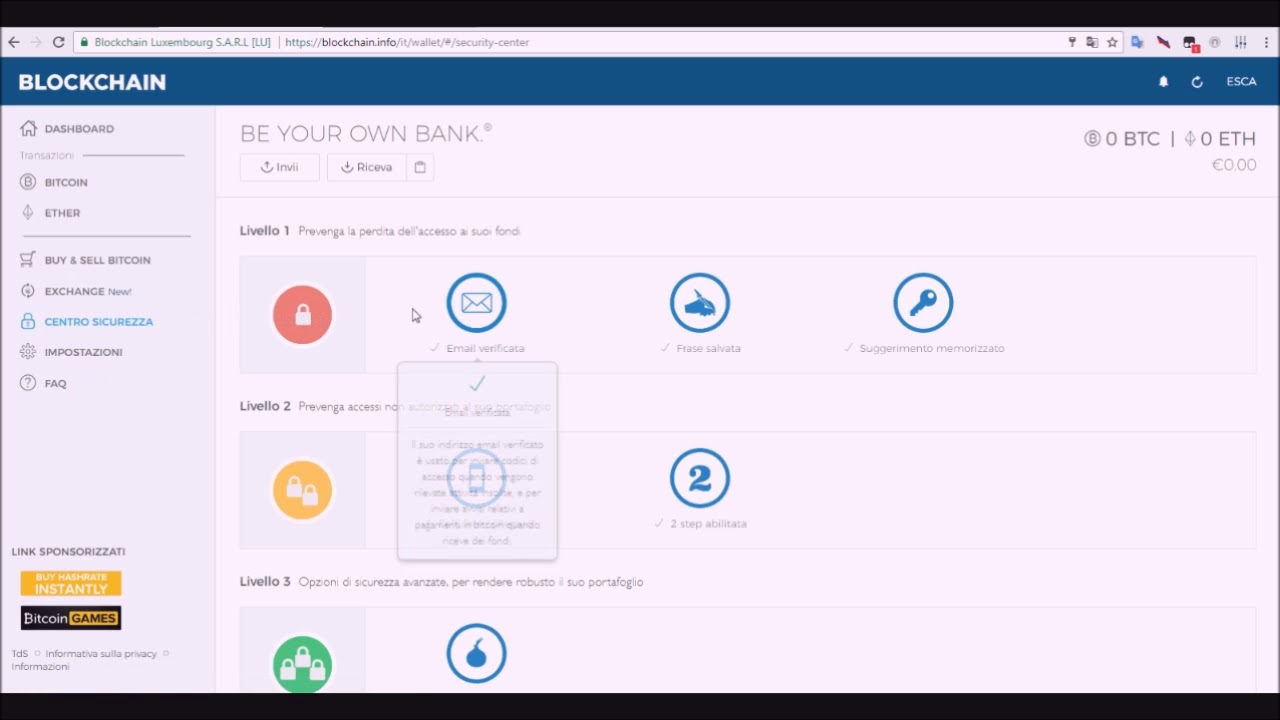
Task: Click the red arrow extension icon
Action: click(x=1163, y=42)
